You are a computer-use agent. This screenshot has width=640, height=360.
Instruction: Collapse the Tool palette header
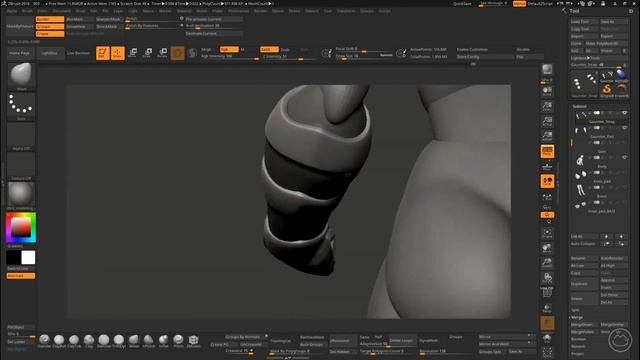(x=575, y=11)
